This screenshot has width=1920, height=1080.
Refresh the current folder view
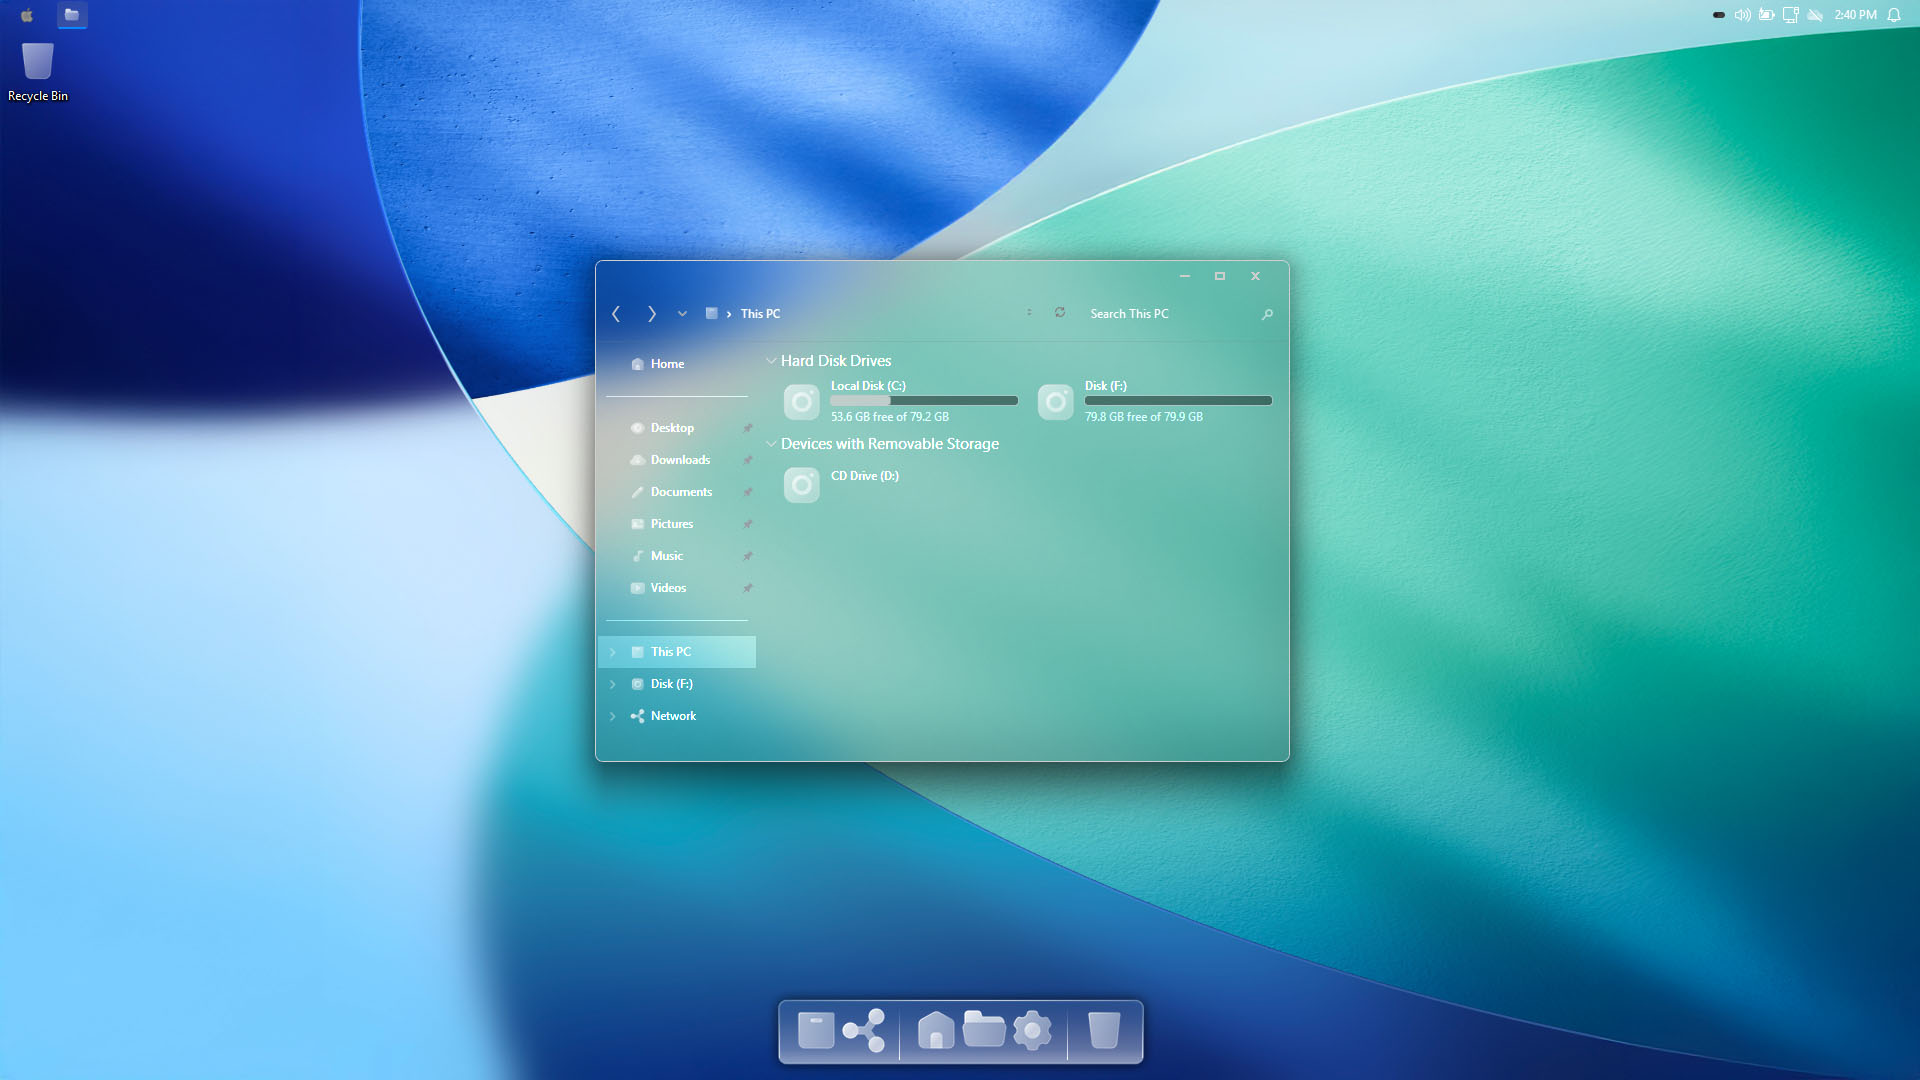tap(1060, 313)
